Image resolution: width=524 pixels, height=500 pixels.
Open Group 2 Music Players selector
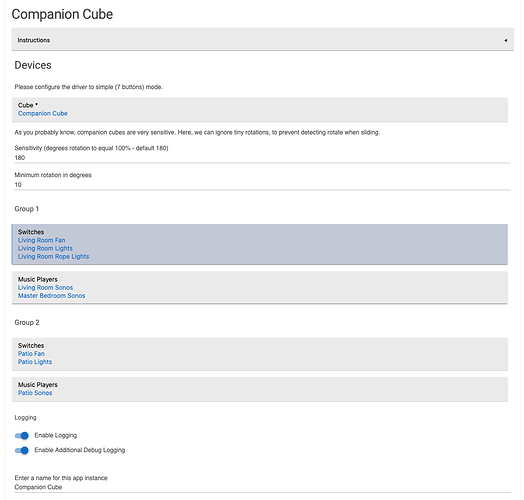tap(260, 389)
